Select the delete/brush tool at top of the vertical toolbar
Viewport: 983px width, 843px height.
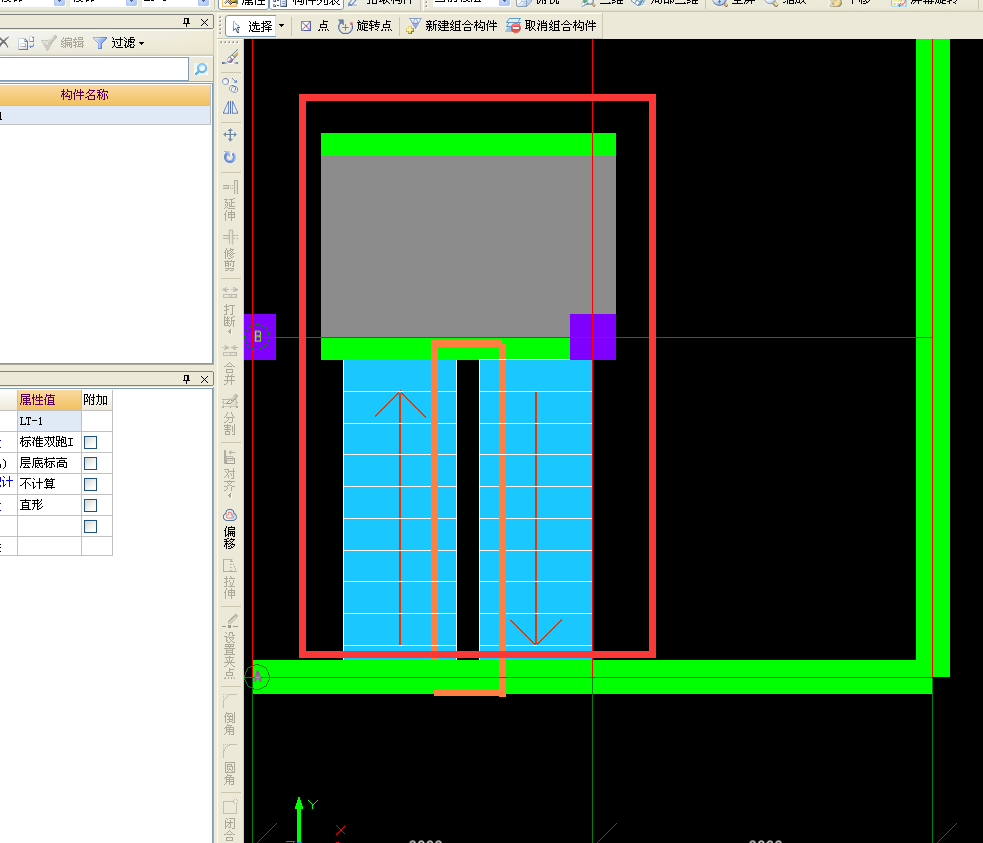pyautogui.click(x=230, y=57)
